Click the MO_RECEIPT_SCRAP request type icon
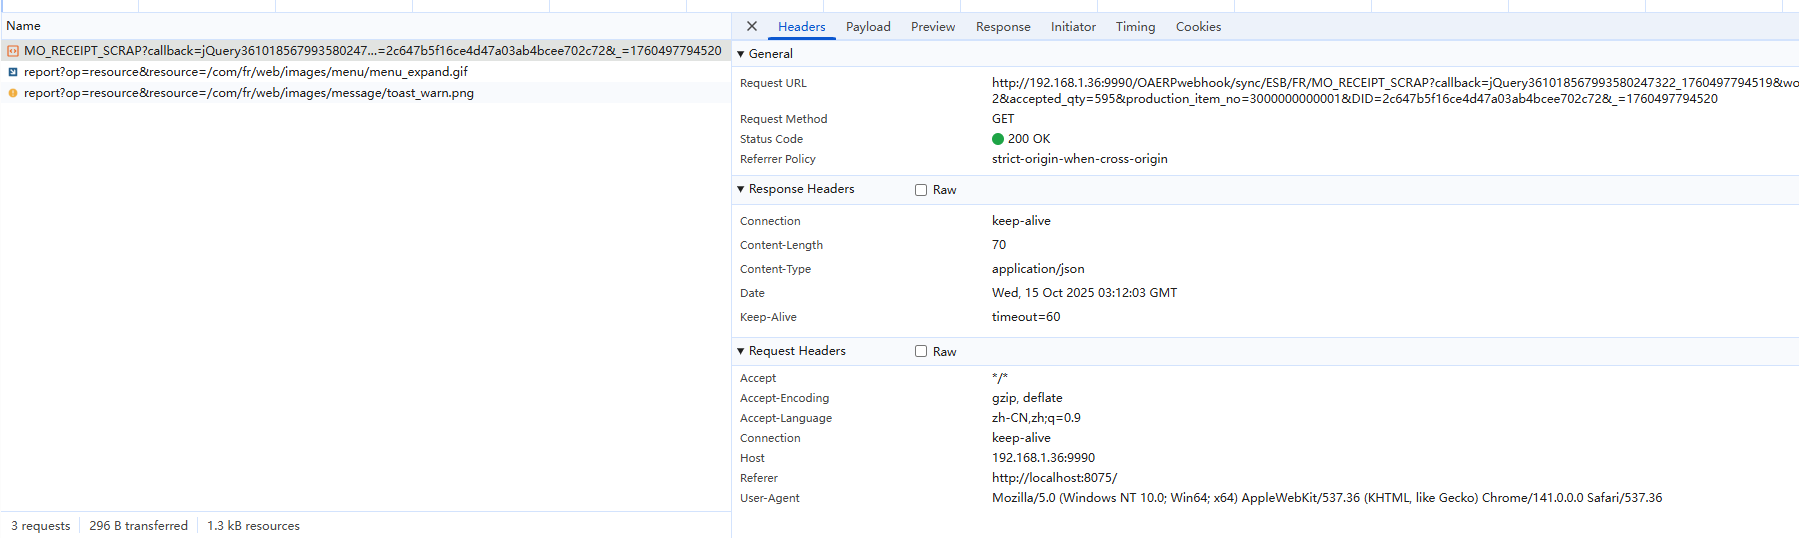 (13, 51)
